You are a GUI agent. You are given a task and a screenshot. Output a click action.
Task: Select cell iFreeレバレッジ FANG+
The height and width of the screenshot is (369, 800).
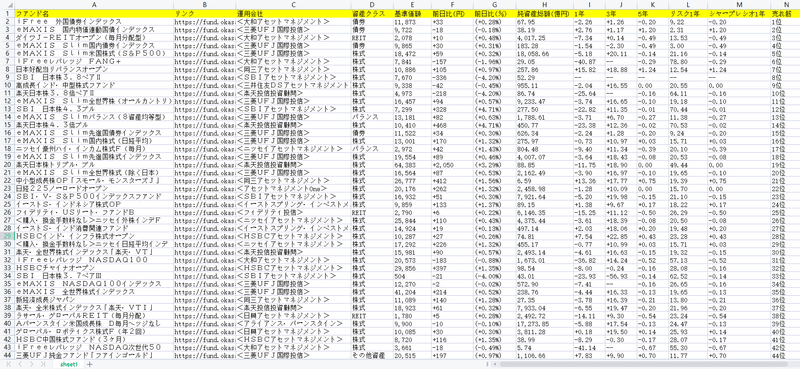(94, 61)
